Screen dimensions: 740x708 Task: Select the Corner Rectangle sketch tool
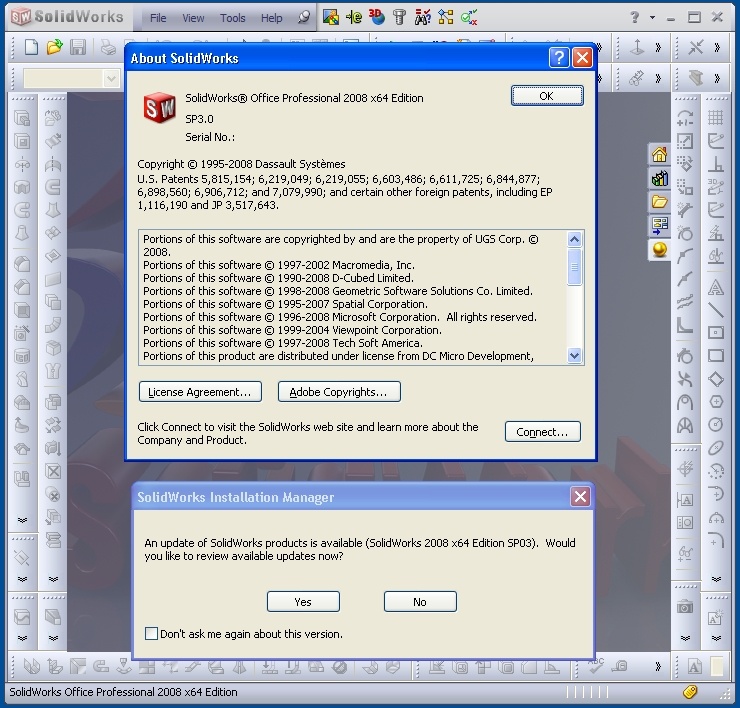(716, 355)
